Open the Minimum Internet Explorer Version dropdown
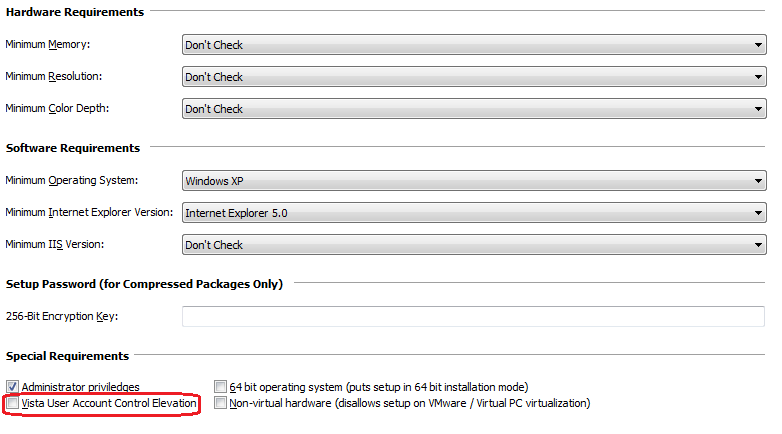 coord(474,213)
